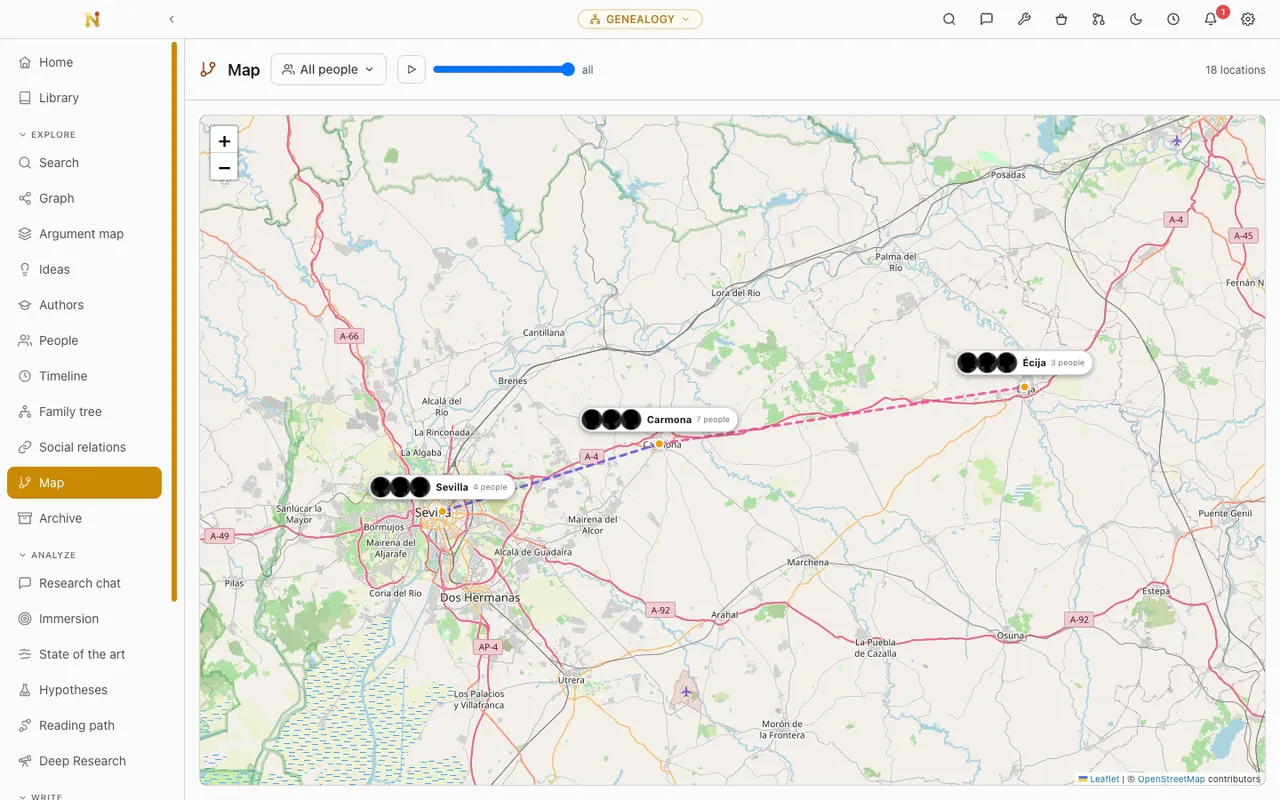
Task: Toggle dark mode moon icon
Action: (x=1136, y=19)
